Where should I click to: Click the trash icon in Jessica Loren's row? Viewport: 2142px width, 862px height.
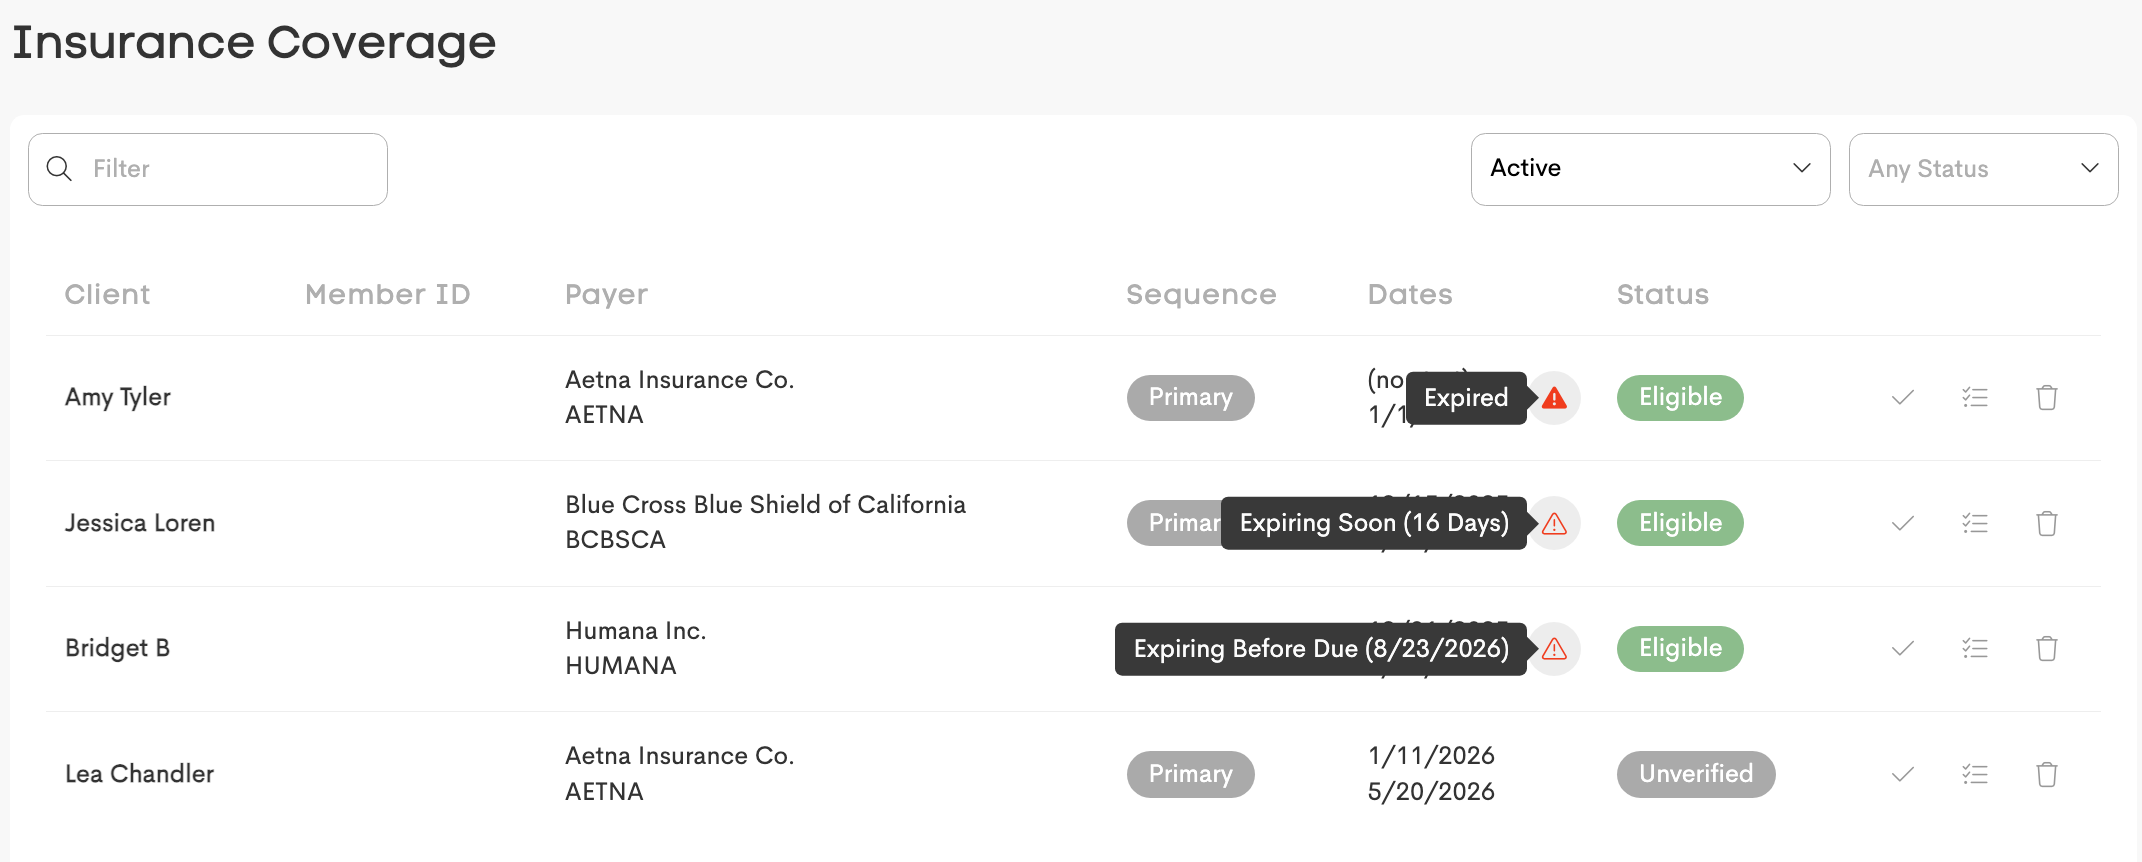pos(2046,523)
